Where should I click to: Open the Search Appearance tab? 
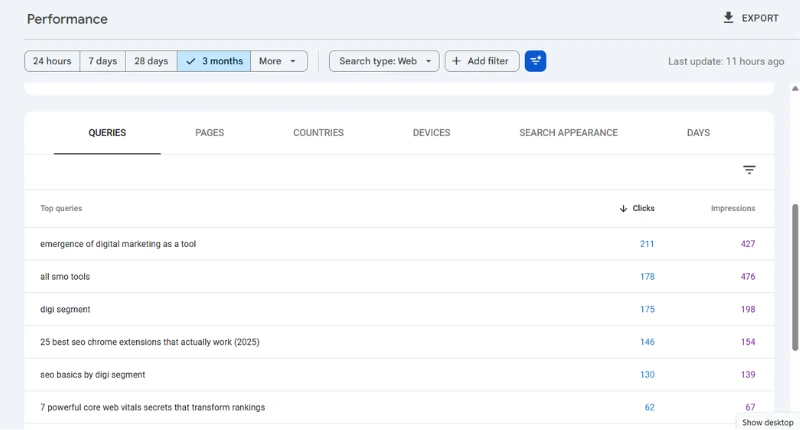tap(568, 133)
